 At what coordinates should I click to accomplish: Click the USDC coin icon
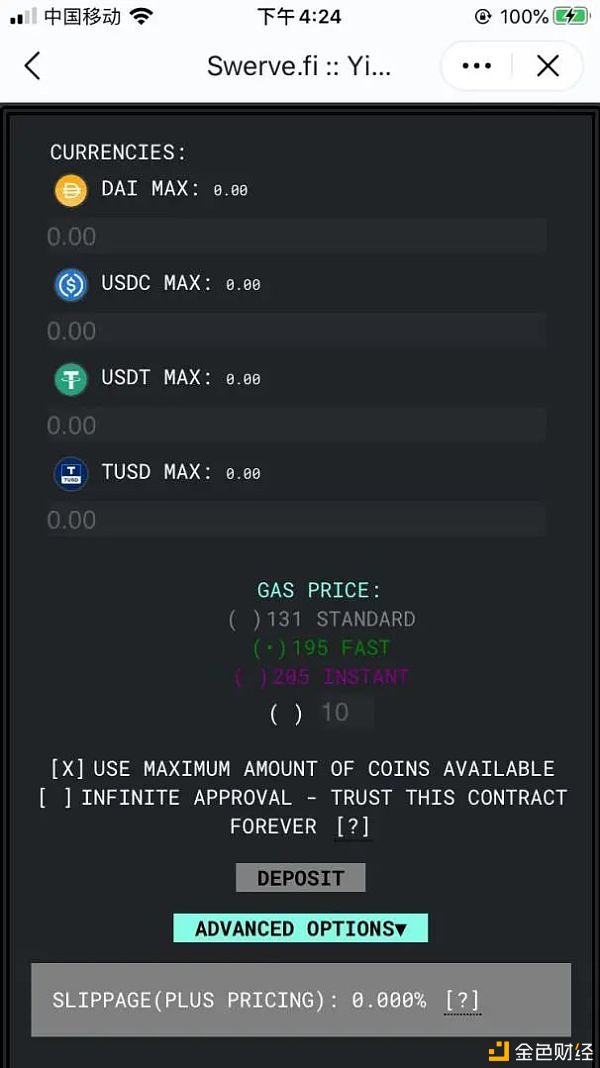tap(71, 285)
